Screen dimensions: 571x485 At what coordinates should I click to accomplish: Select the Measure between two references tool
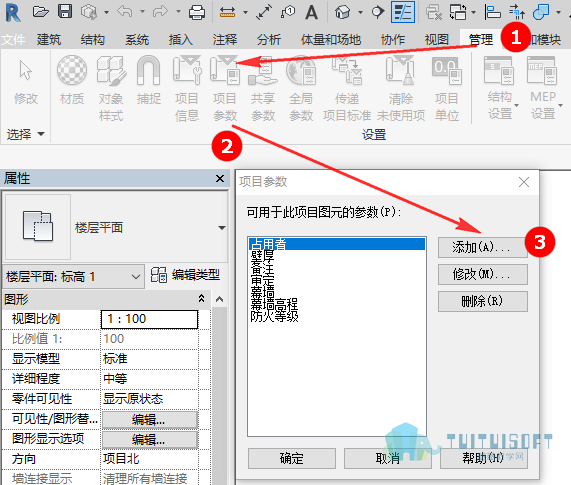click(227, 13)
